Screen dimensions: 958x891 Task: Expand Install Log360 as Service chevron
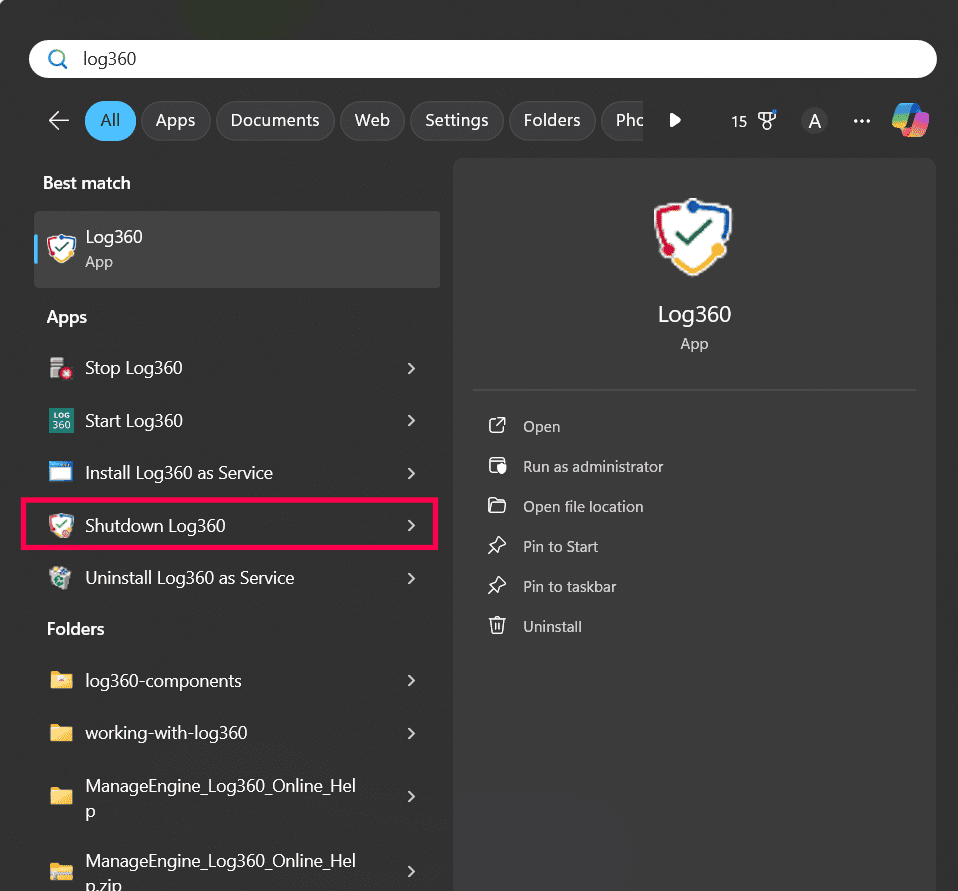(411, 473)
